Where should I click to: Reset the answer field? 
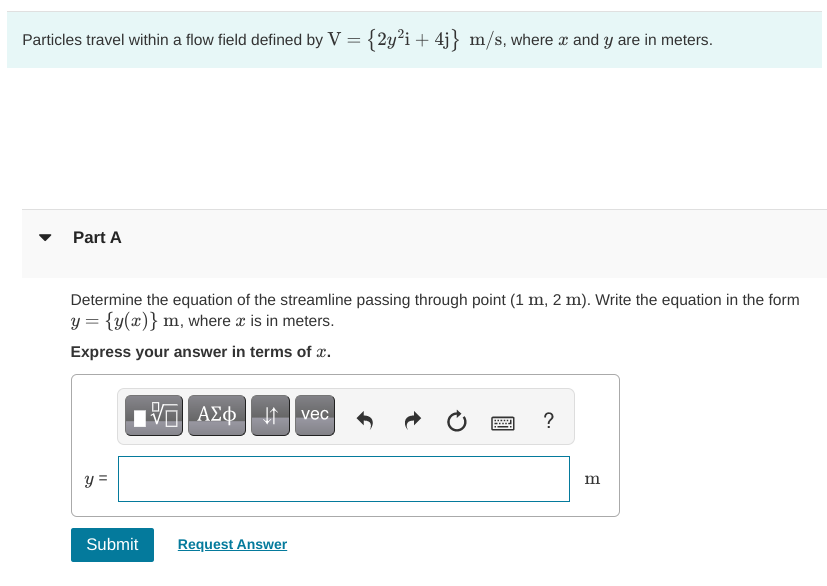point(456,421)
